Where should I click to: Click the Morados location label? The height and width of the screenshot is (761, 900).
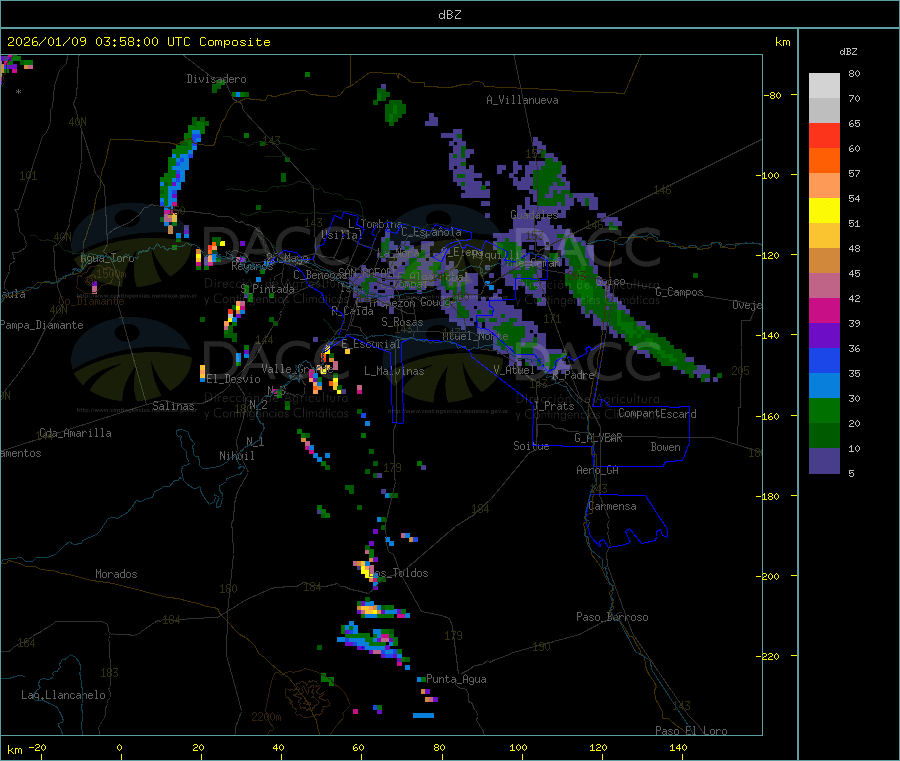click(116, 574)
